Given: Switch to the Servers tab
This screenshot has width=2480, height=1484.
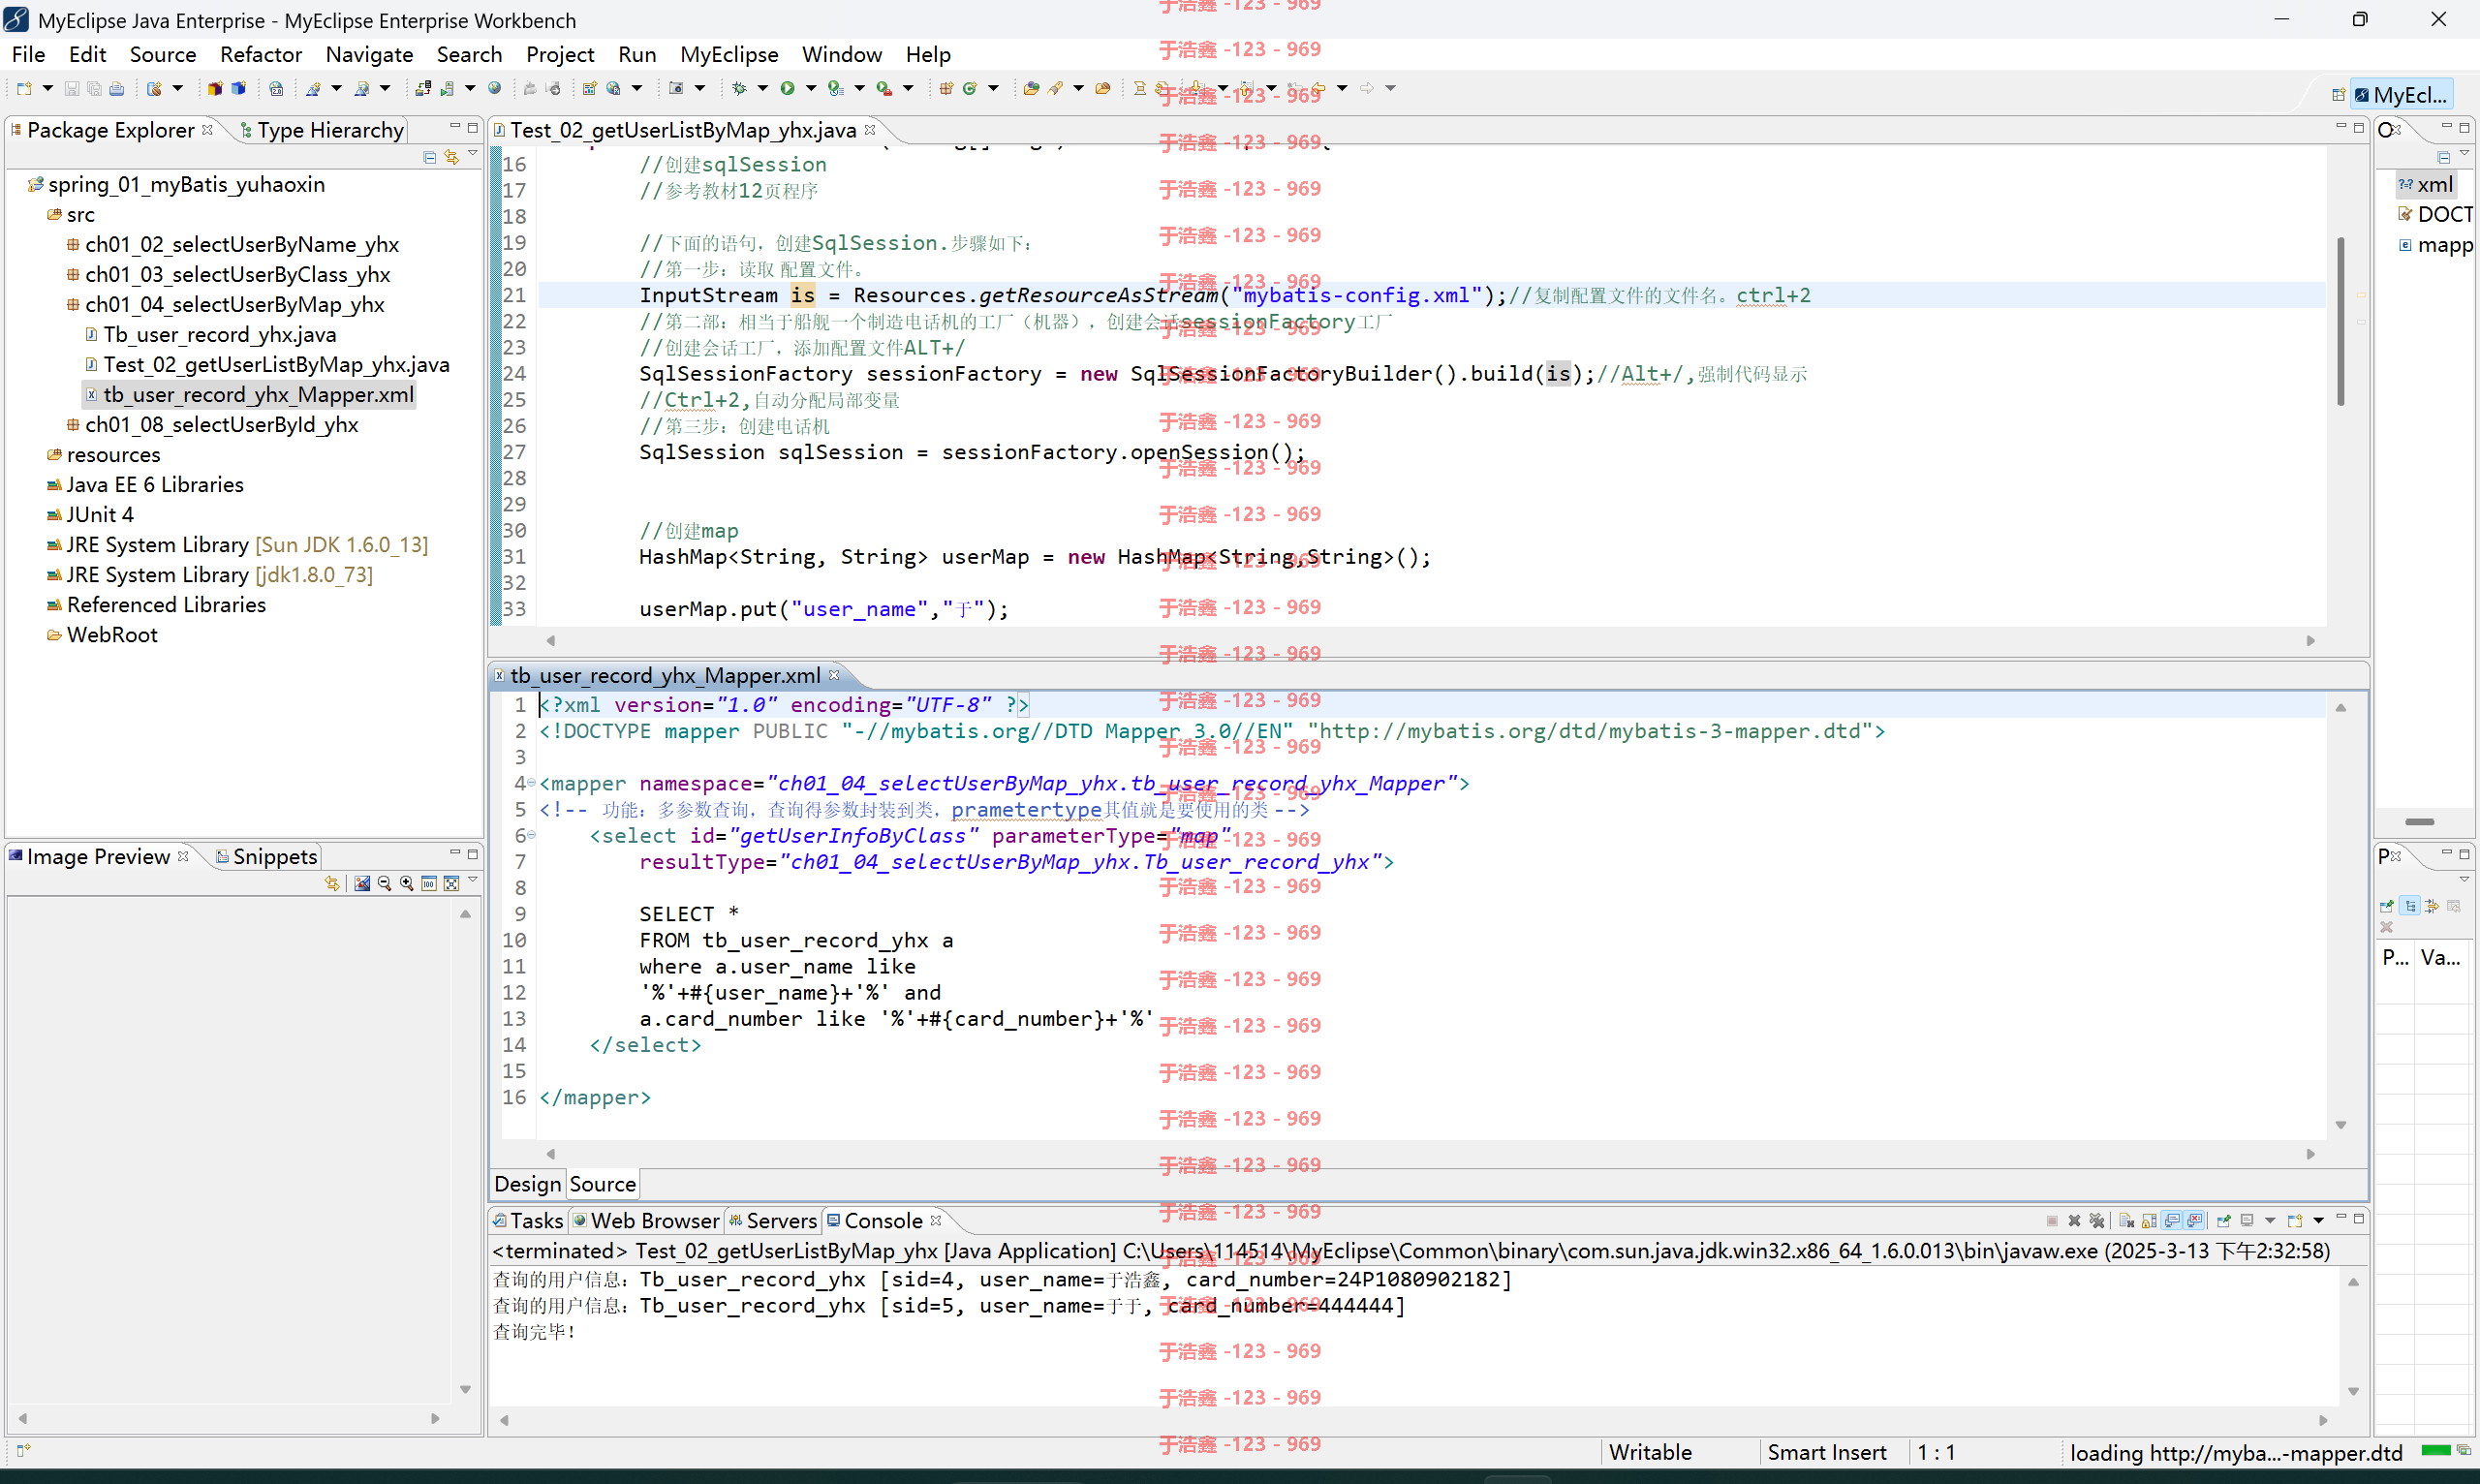Looking at the screenshot, I should pos(772,1221).
